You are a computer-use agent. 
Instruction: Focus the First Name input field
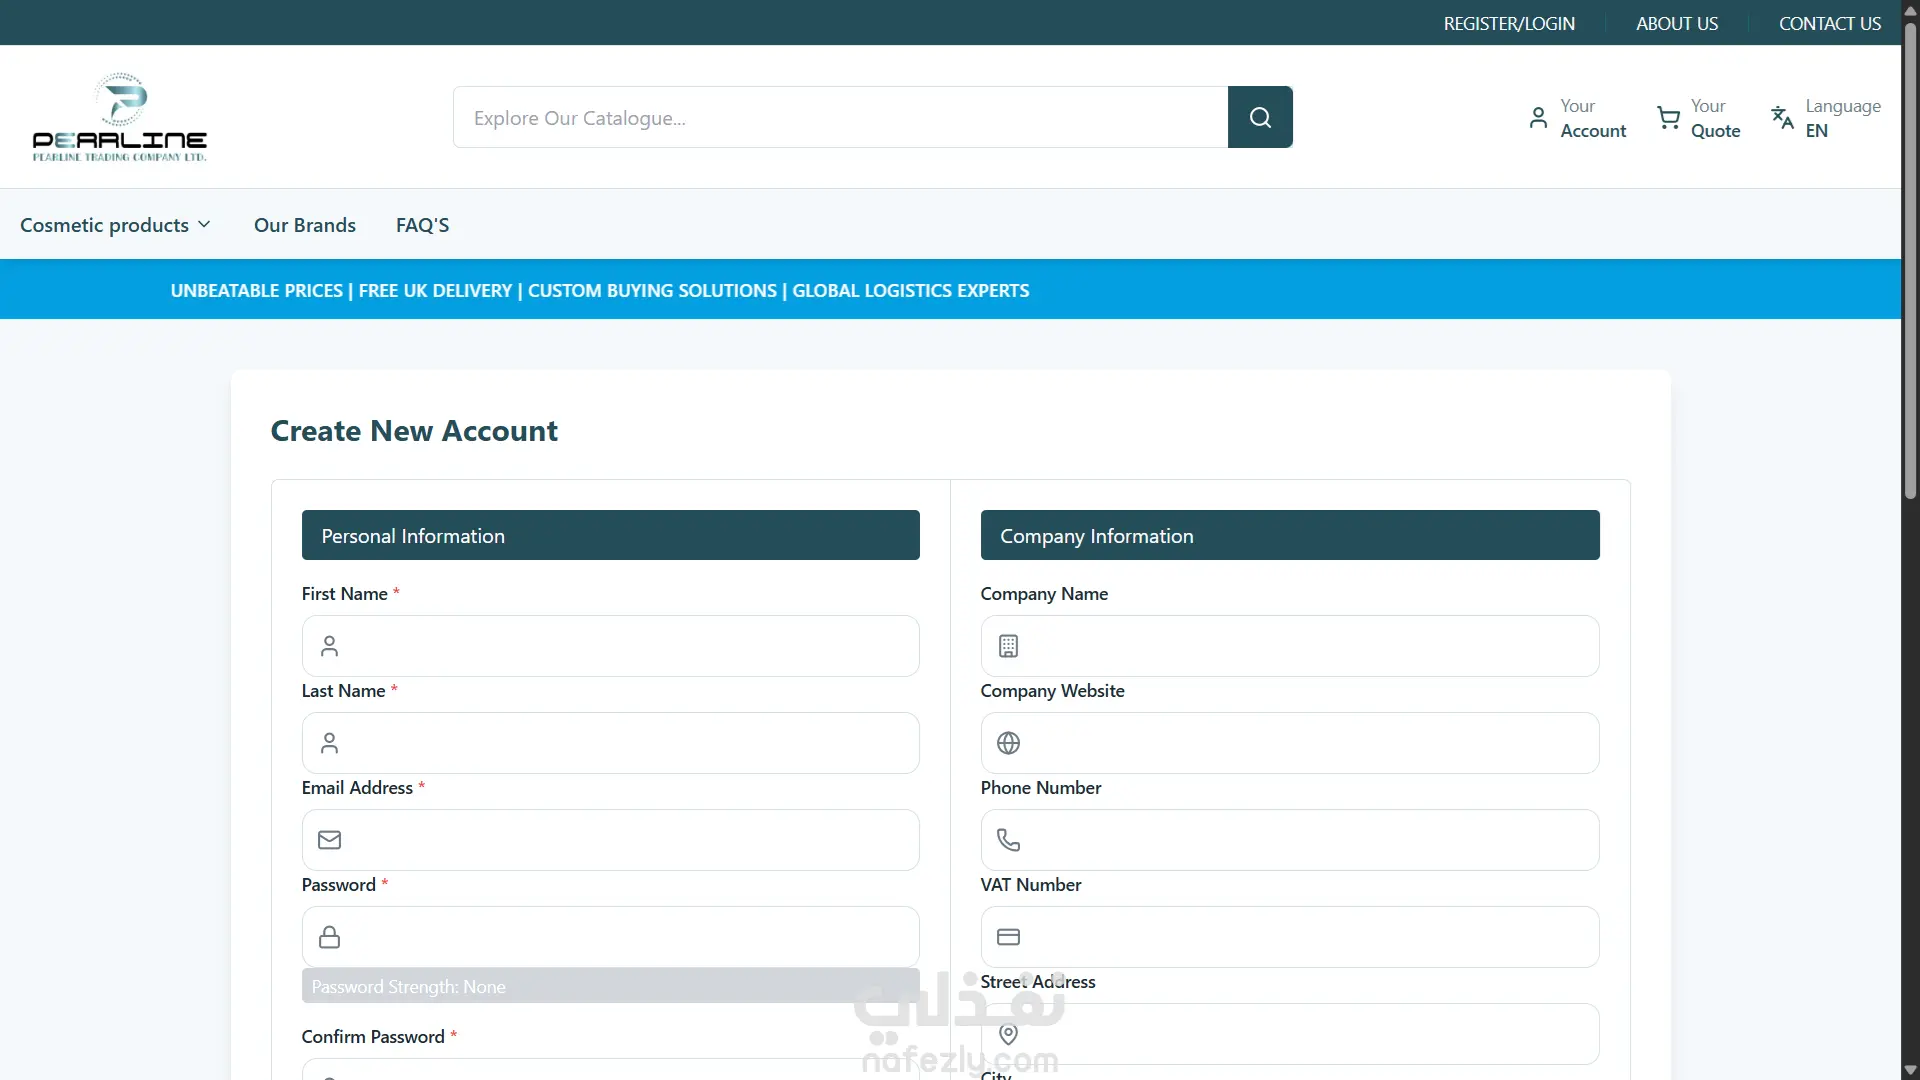[x=610, y=646]
